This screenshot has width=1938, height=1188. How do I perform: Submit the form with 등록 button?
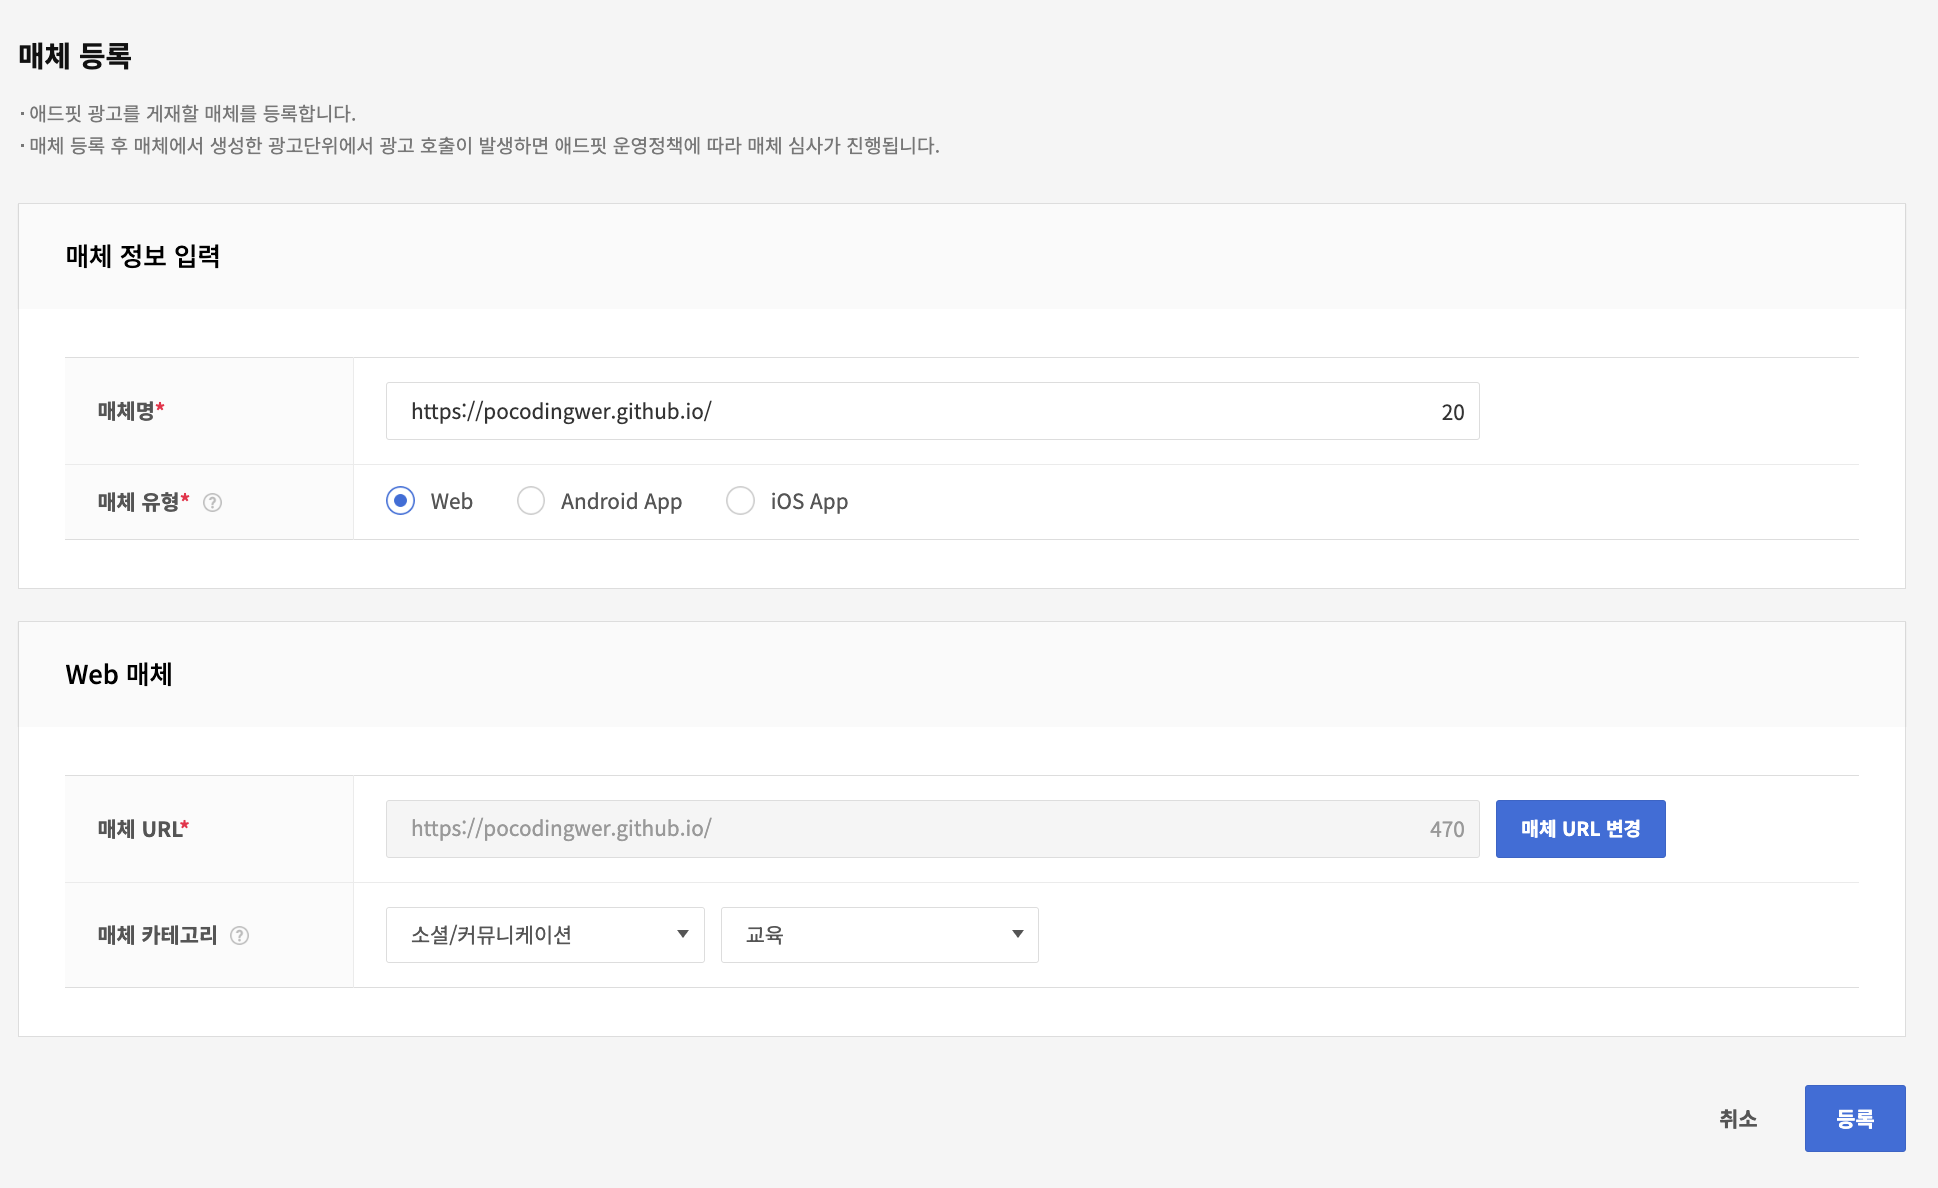click(1854, 1119)
